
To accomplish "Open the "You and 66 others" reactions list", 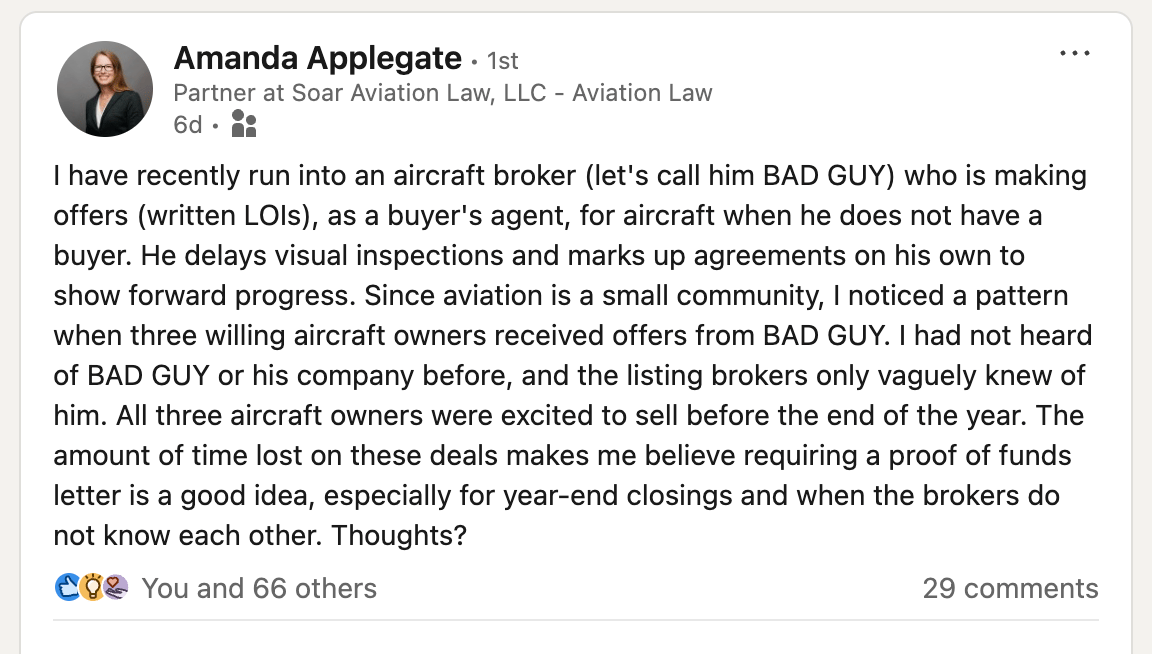I will (259, 588).
